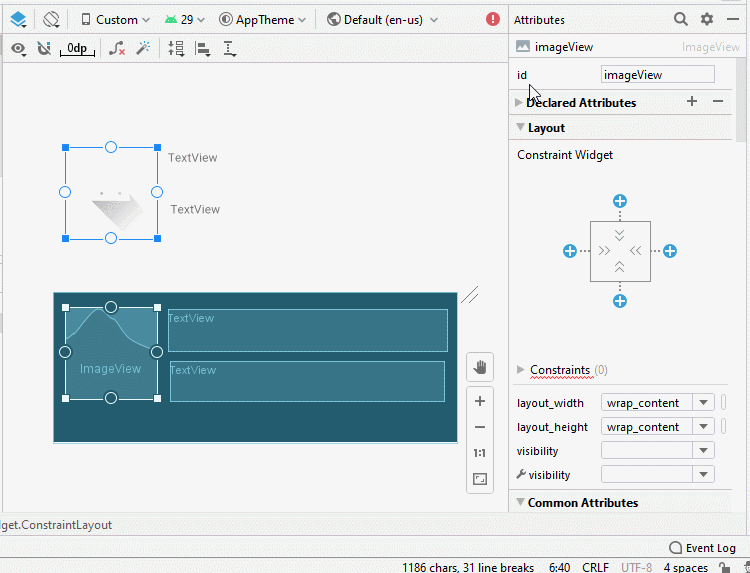Select the upper TextView in design view
The width and height of the screenshot is (750, 573).
[x=193, y=158]
